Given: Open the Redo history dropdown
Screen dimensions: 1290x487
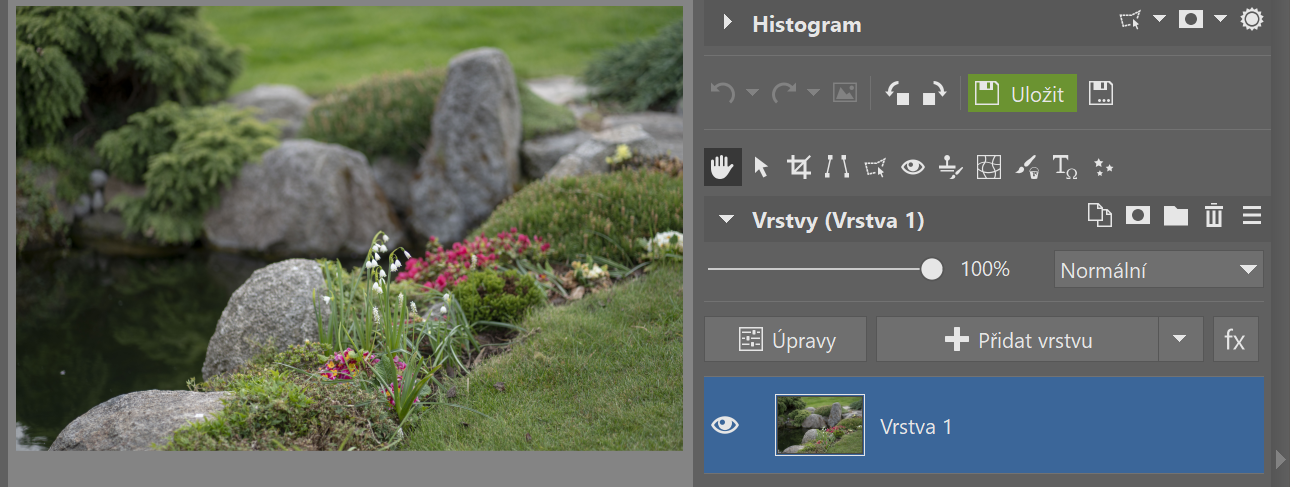Looking at the screenshot, I should pos(813,93).
